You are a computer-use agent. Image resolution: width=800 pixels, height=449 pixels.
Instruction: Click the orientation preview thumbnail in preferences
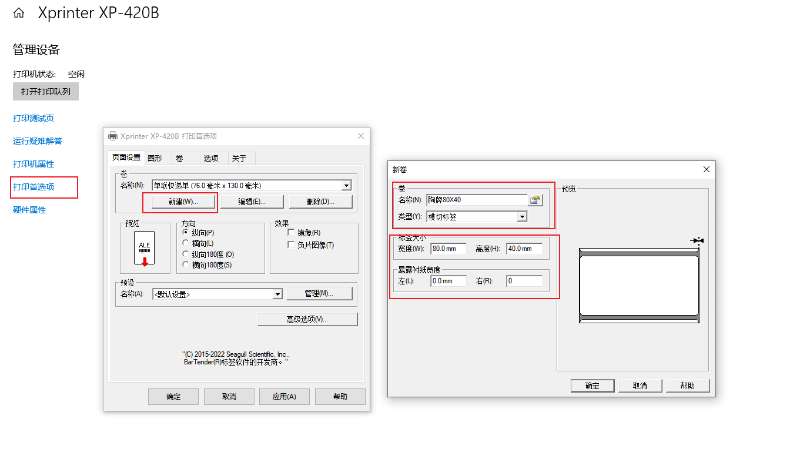(145, 249)
